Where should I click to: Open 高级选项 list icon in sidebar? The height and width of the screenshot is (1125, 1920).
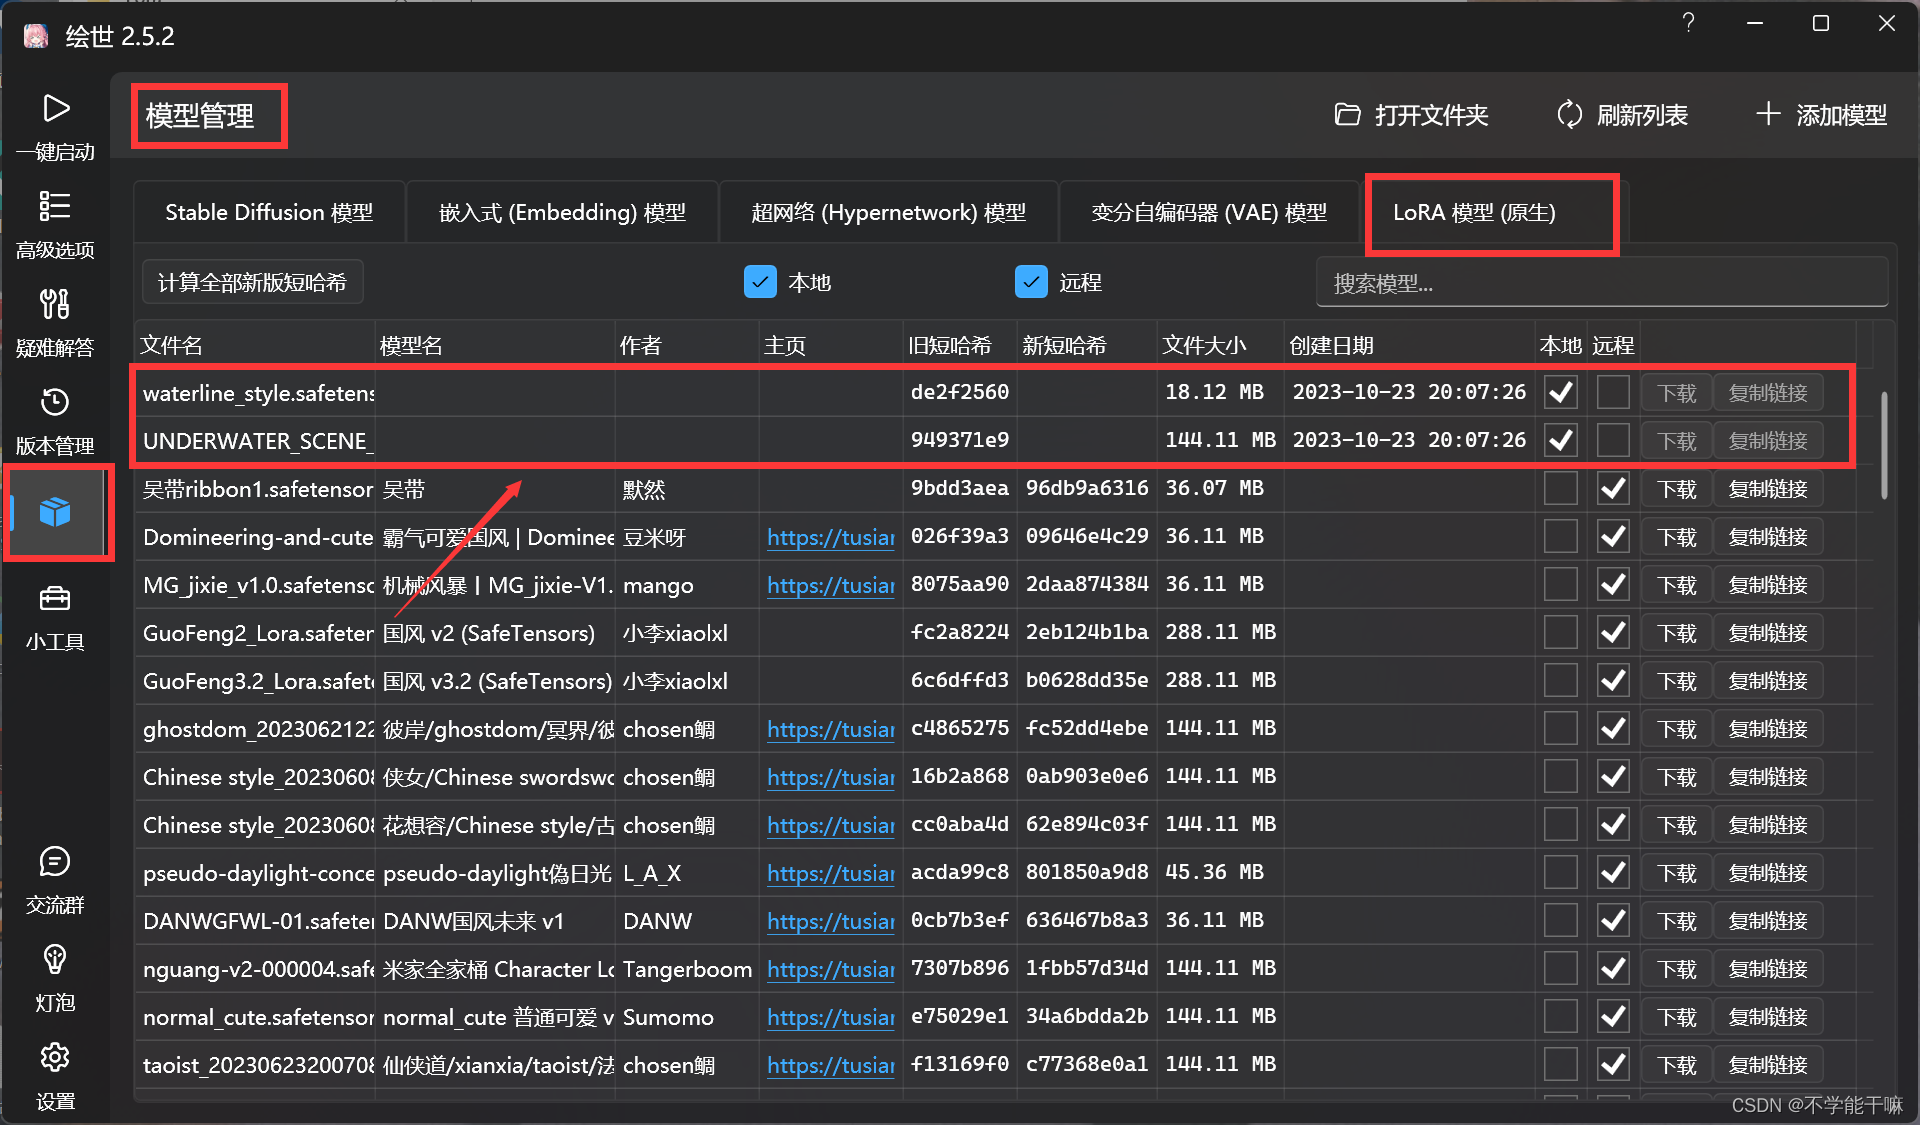[54, 206]
